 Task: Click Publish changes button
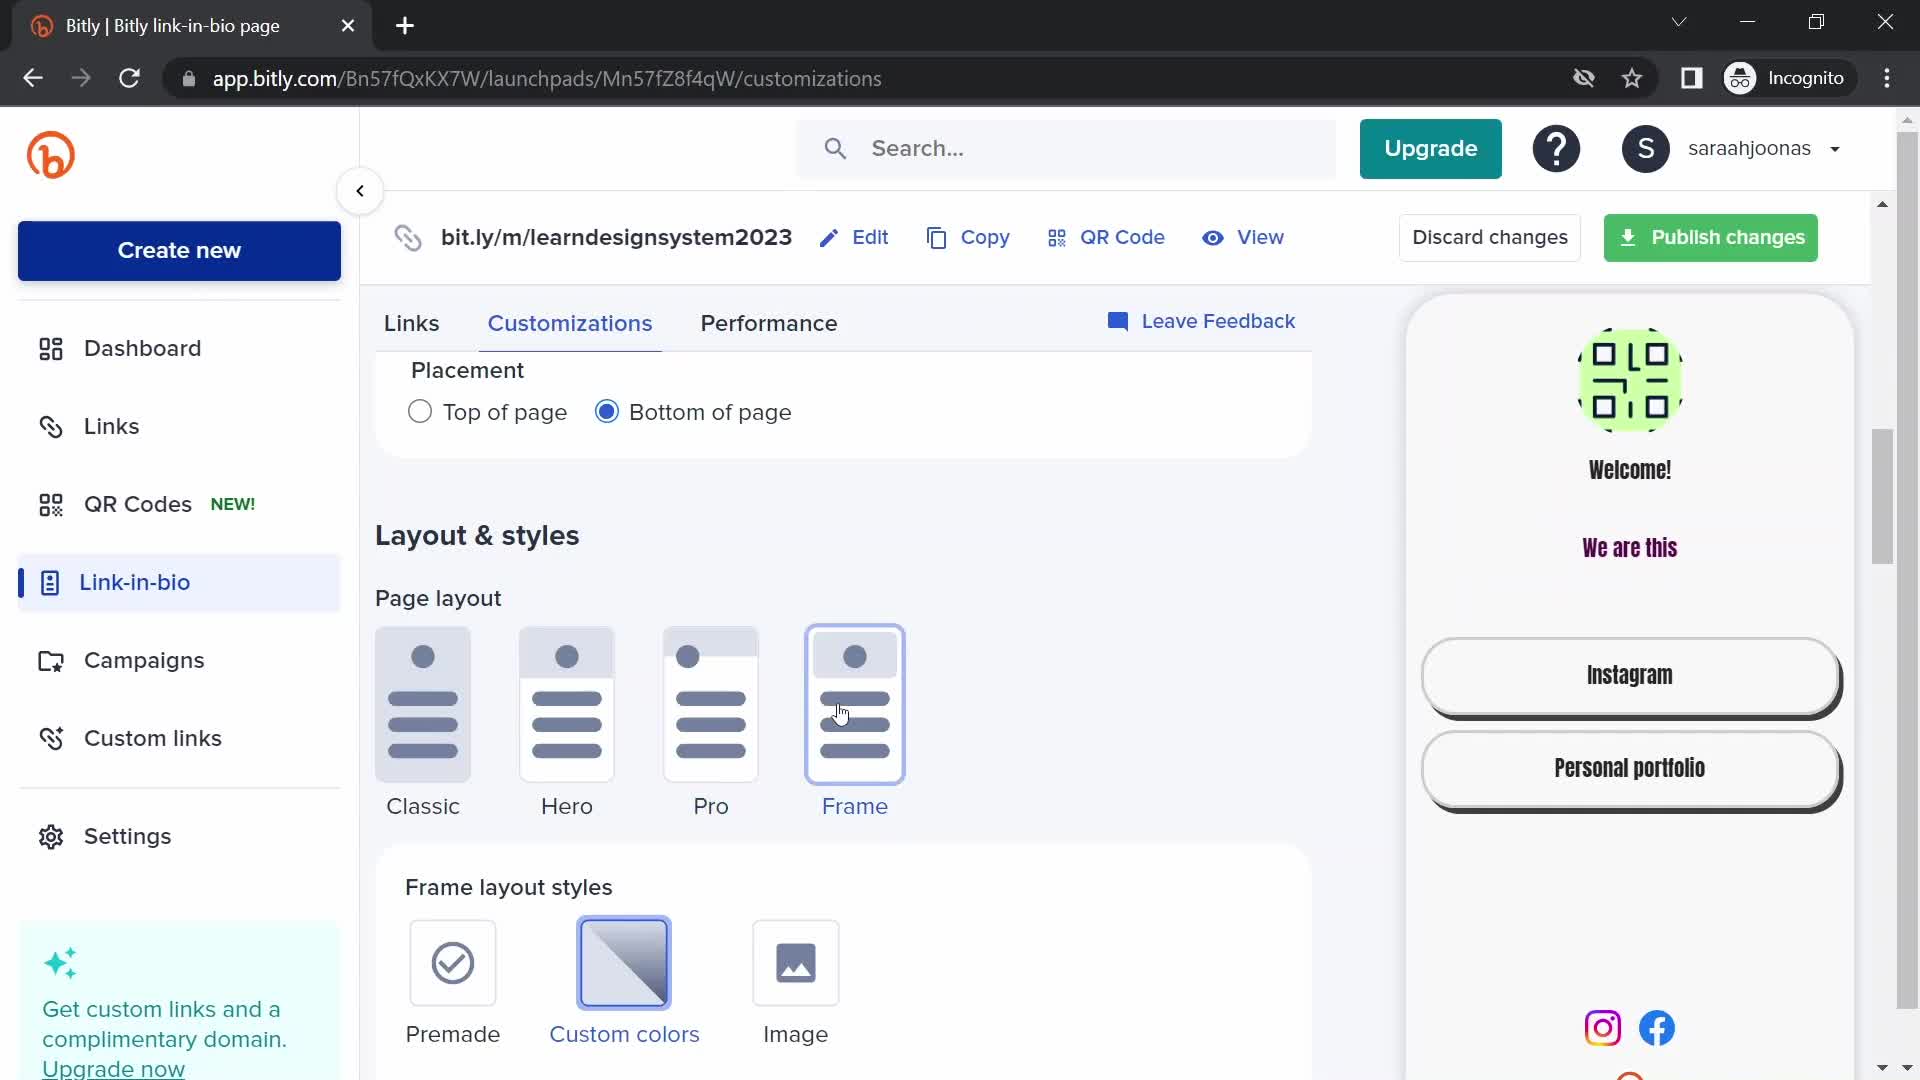click(1711, 238)
